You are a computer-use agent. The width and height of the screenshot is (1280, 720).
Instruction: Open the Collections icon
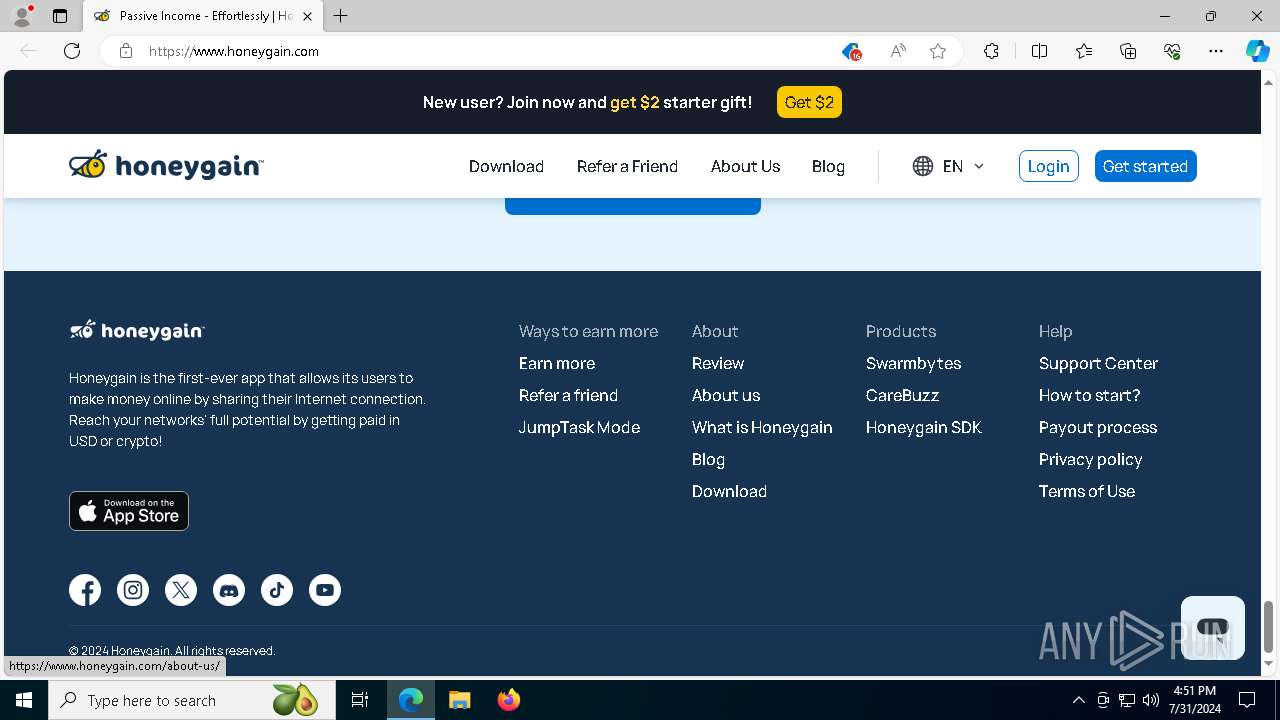click(1128, 51)
